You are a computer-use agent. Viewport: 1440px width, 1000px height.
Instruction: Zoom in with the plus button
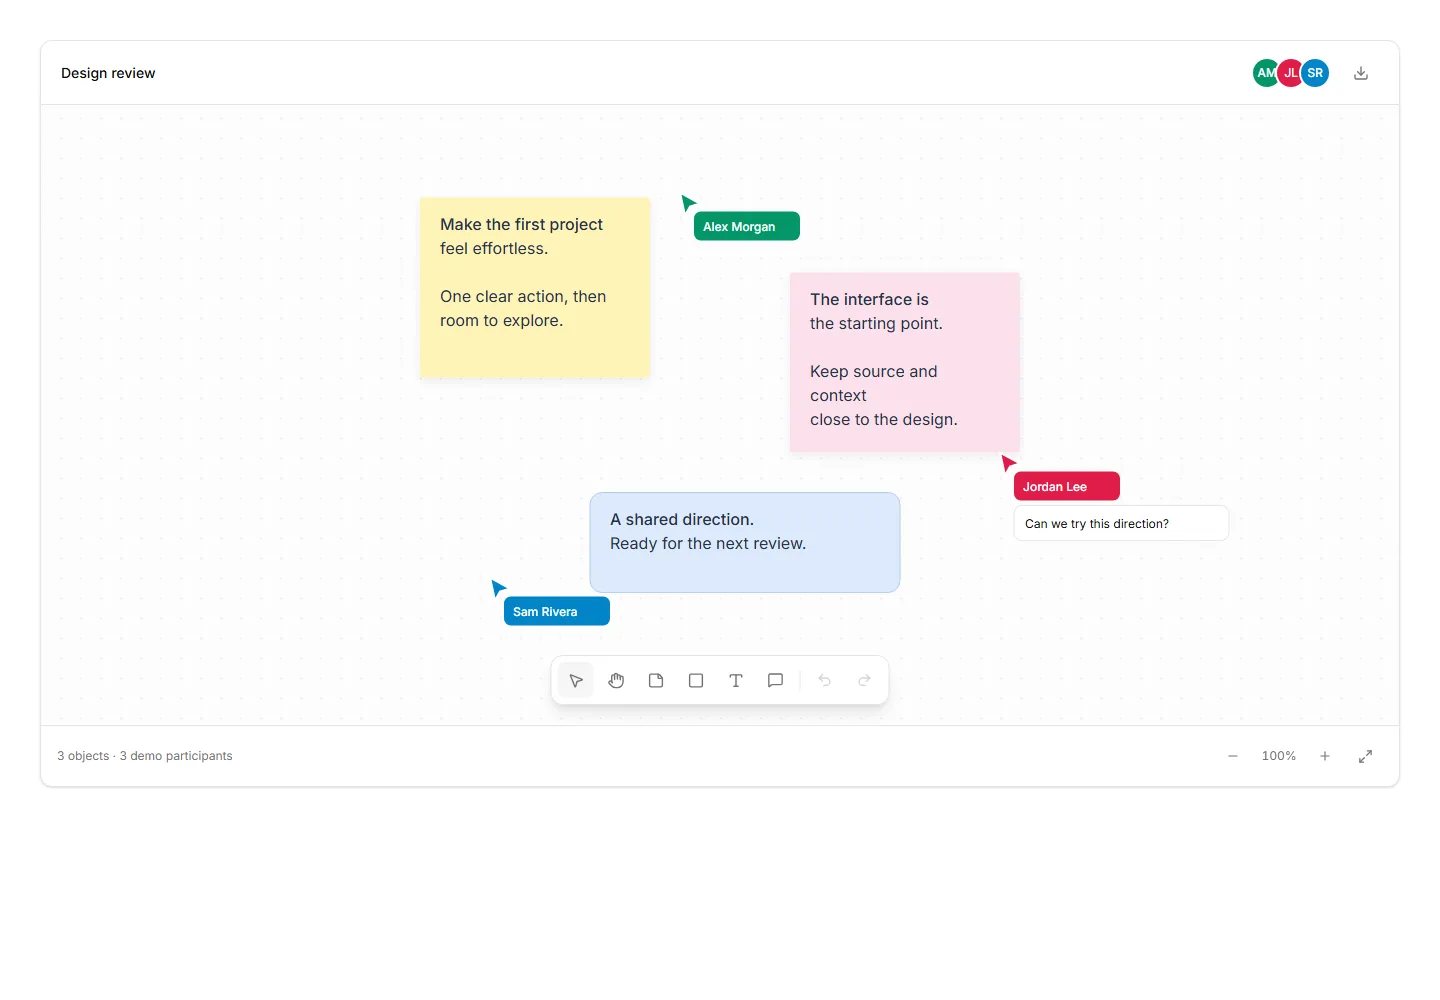coord(1325,756)
